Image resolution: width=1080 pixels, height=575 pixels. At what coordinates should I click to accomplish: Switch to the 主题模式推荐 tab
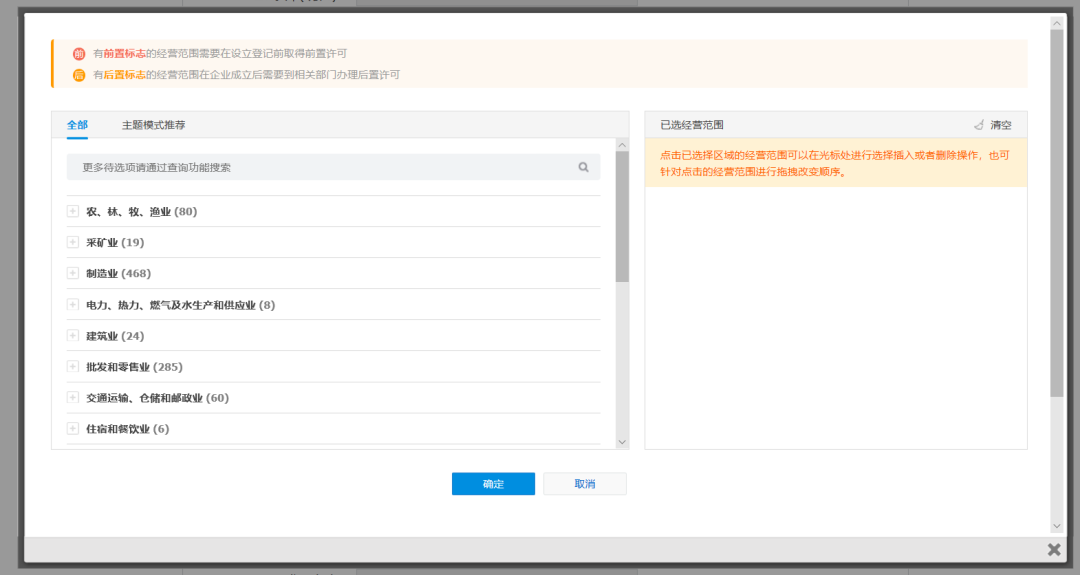pos(154,125)
